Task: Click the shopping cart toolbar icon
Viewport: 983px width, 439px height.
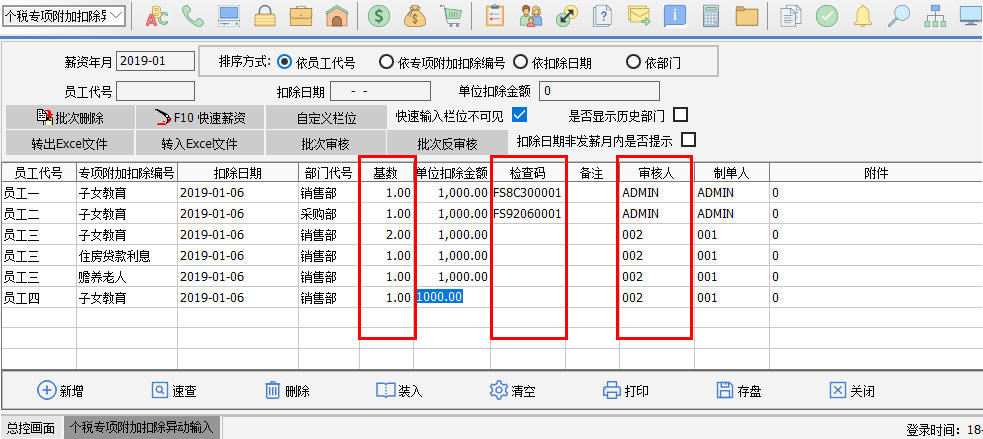Action: pyautogui.click(x=451, y=16)
